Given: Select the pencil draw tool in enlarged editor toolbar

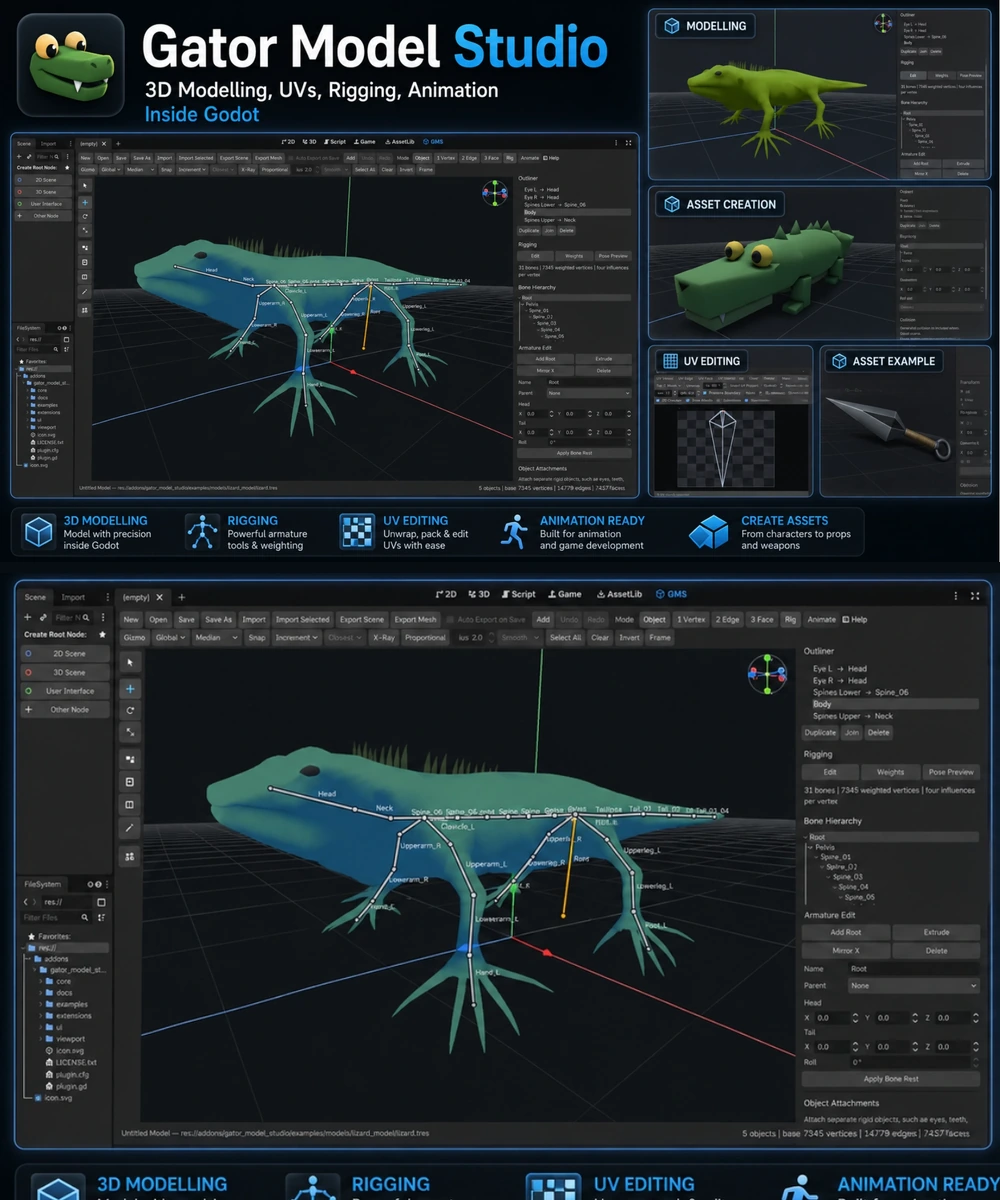Looking at the screenshot, I should coord(131,828).
